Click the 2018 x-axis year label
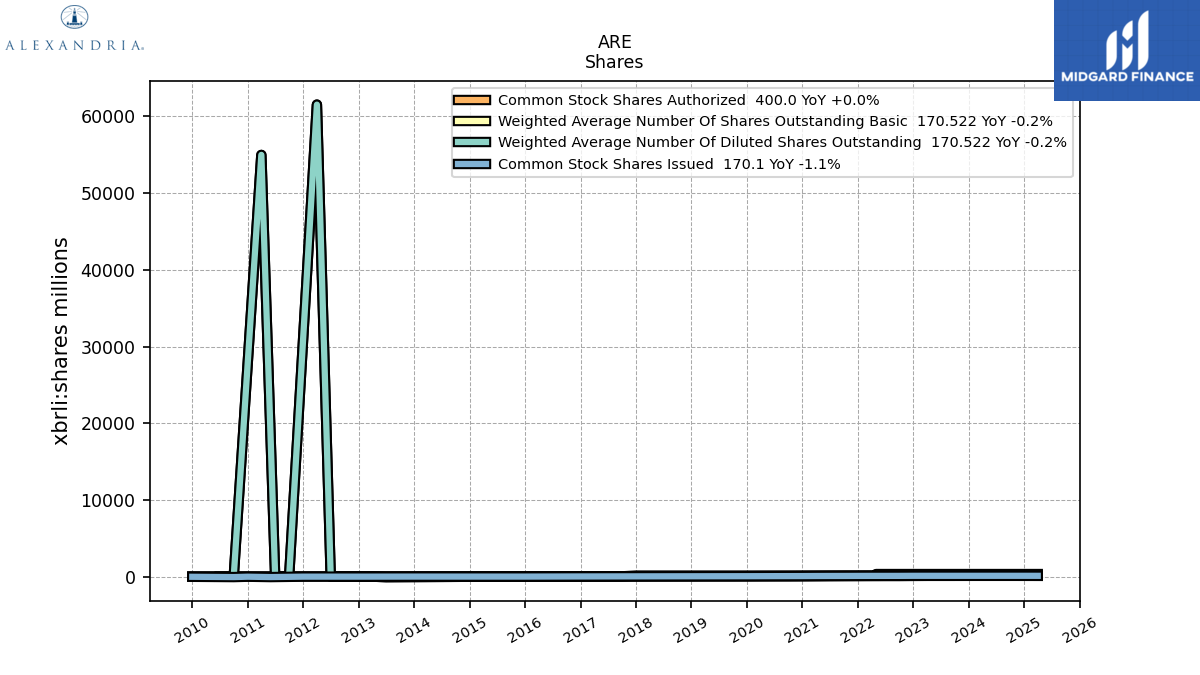 tap(636, 629)
